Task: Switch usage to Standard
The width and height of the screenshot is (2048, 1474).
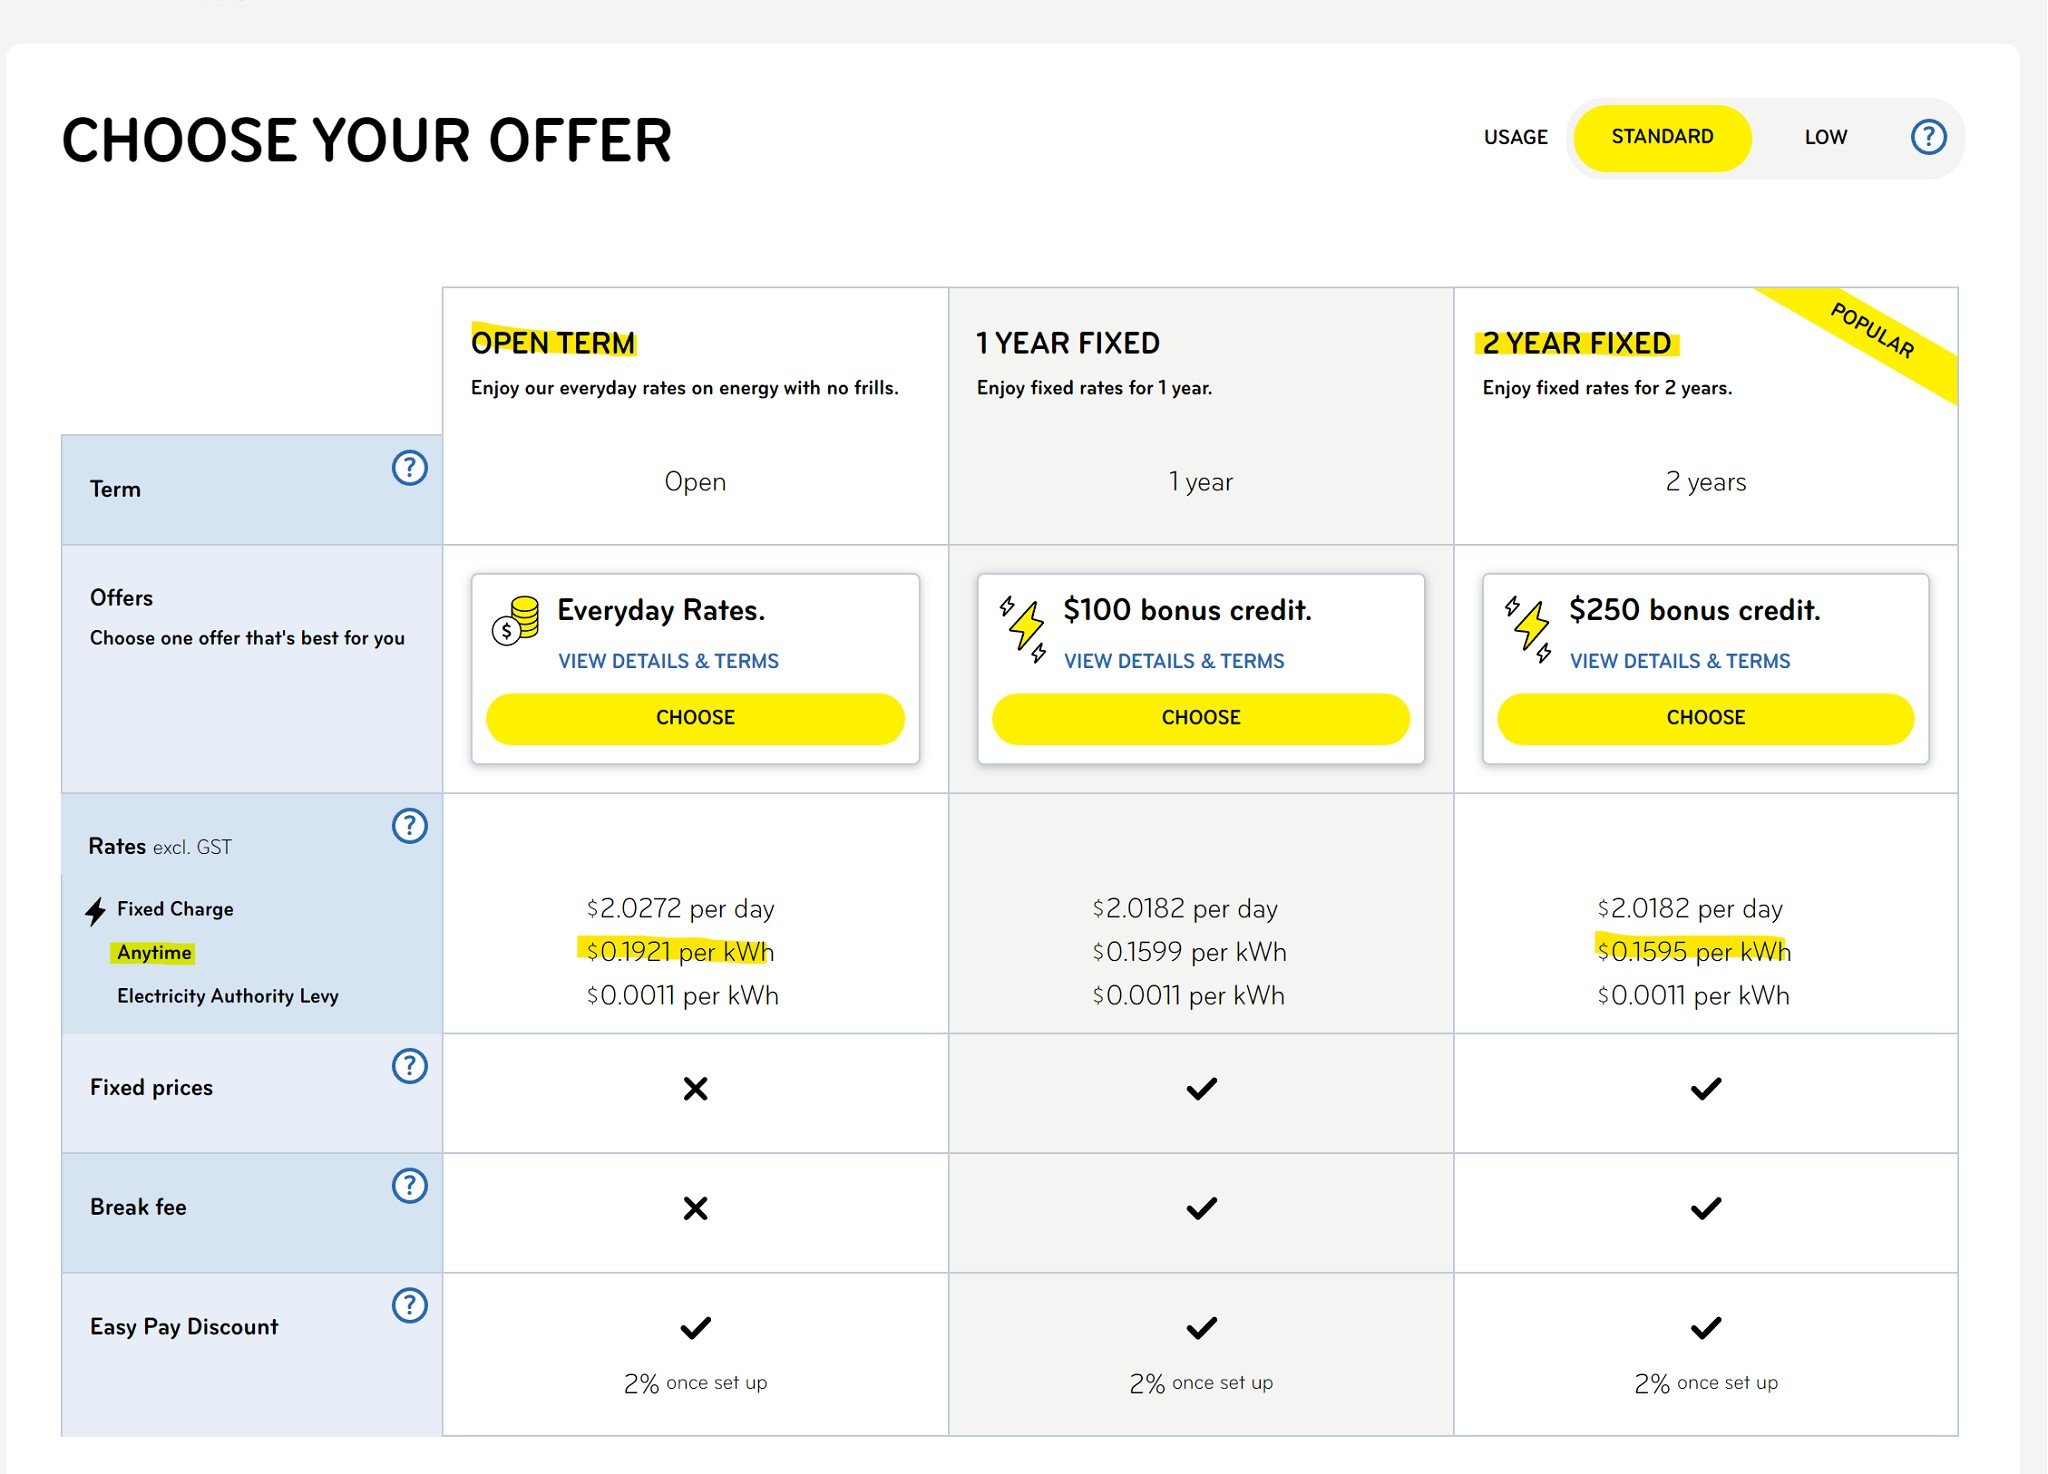Action: 1662,137
